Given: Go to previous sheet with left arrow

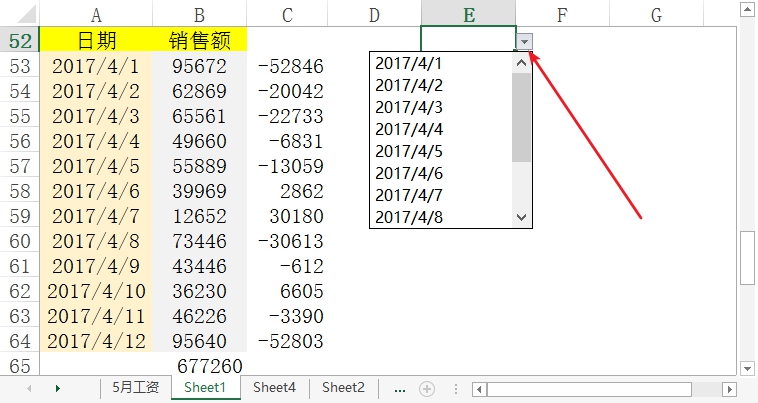Looking at the screenshot, I should click(29, 389).
